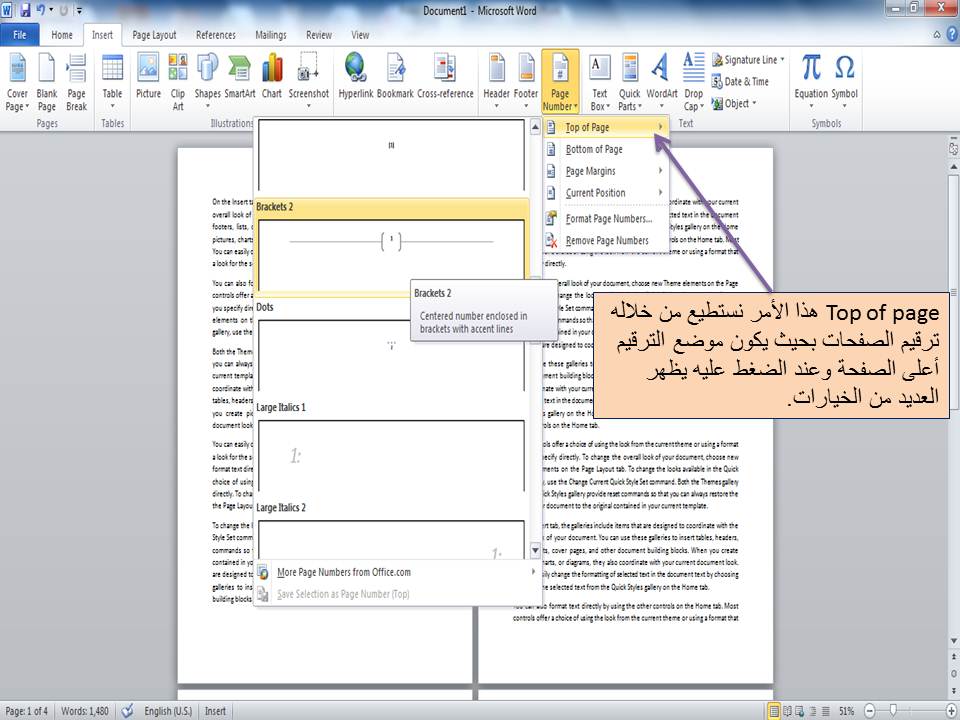Viewport: 960px width, 720px height.
Task: Switch to Web Layout view
Action: (x=800, y=711)
